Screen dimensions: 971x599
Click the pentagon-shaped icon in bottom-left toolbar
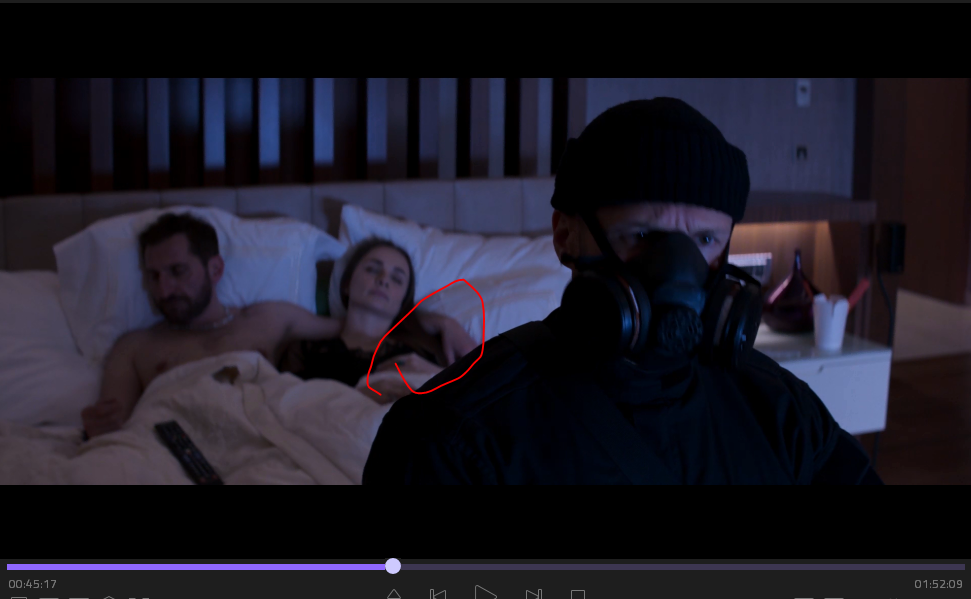(110, 597)
